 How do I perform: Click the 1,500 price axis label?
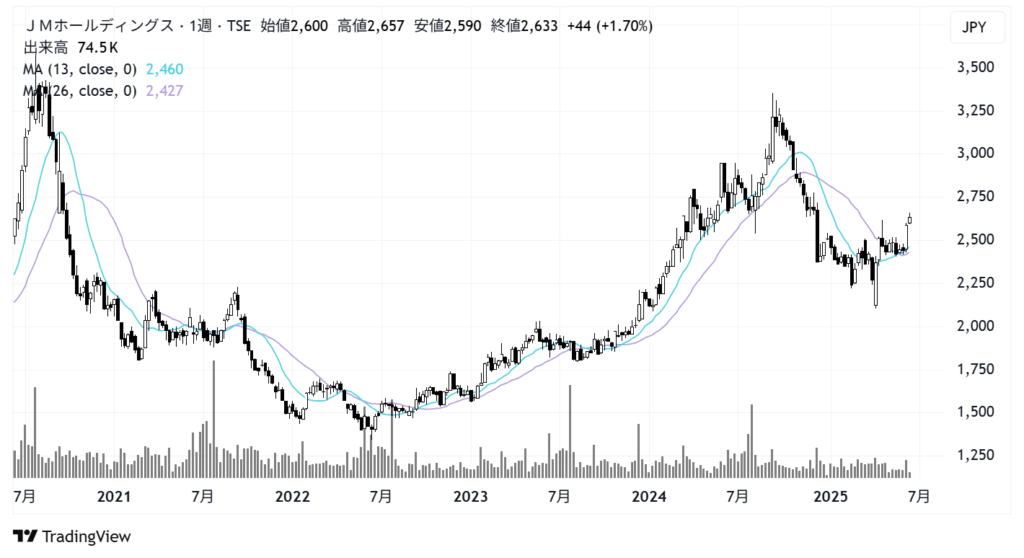975,412
